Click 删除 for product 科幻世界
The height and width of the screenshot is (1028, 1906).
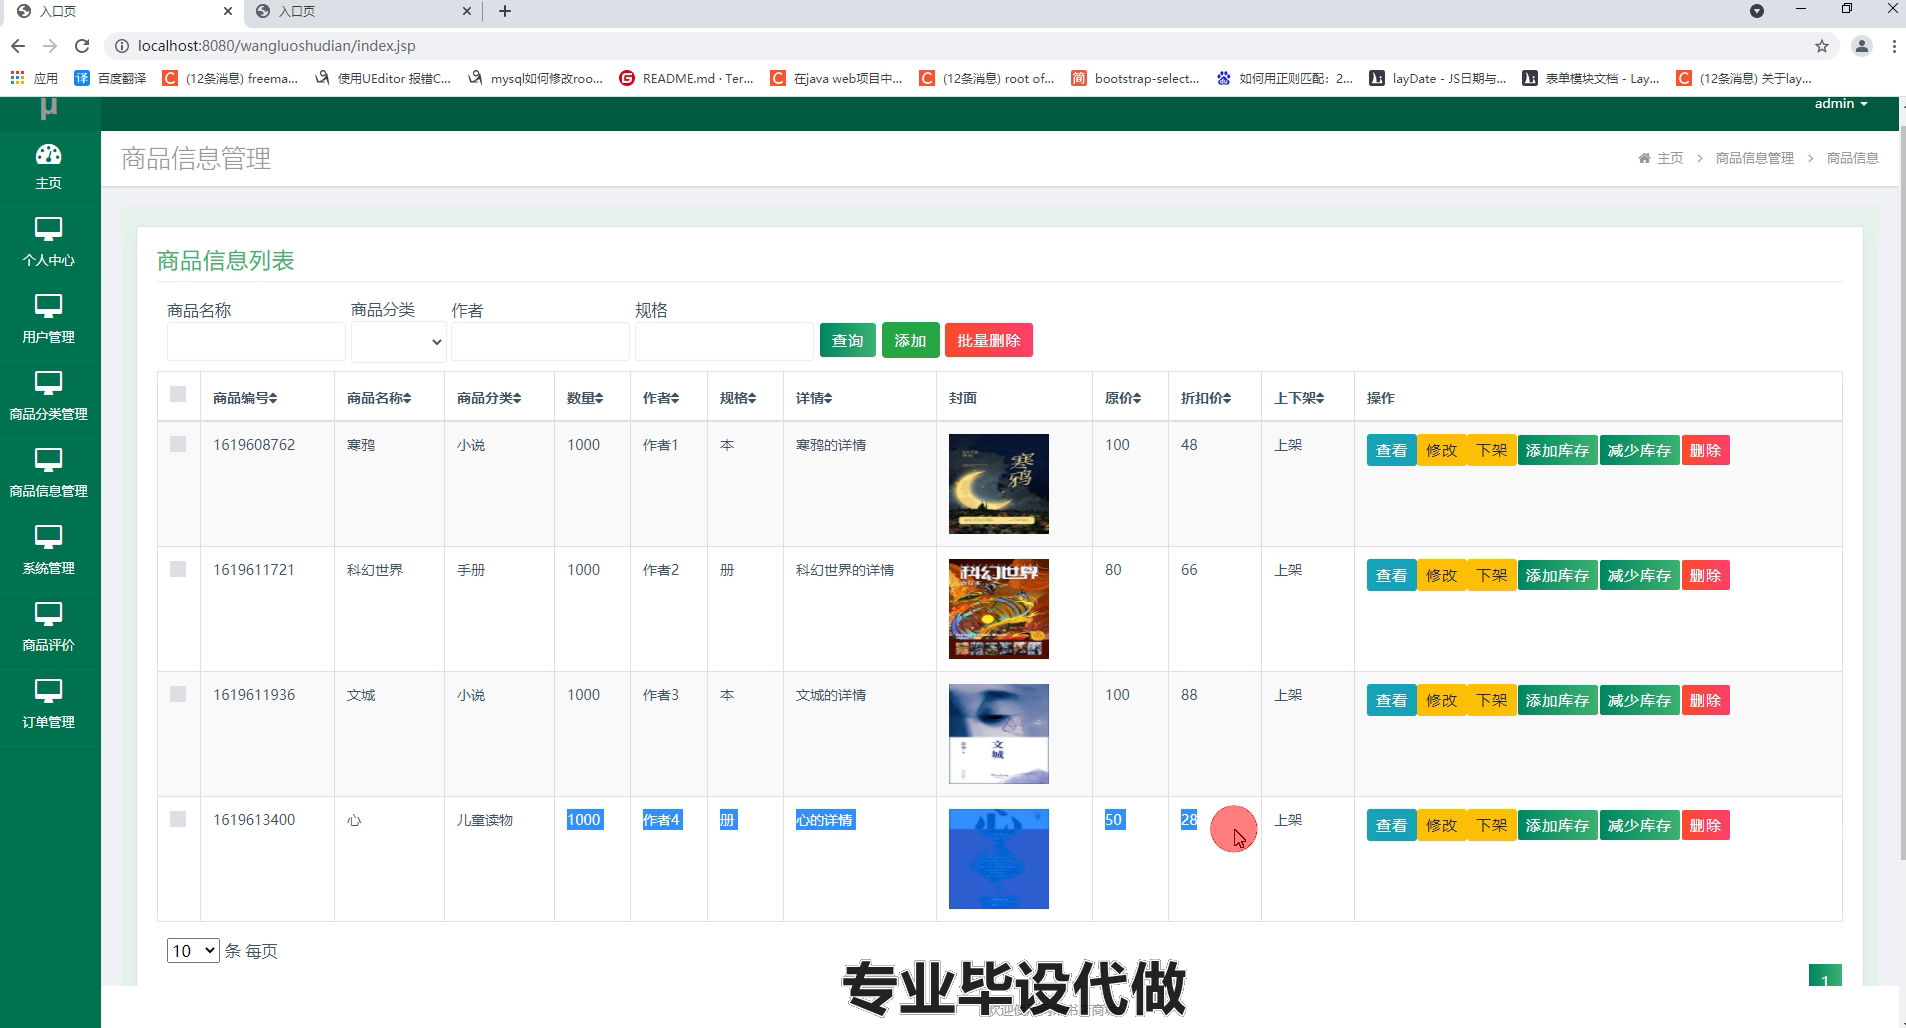(1705, 575)
